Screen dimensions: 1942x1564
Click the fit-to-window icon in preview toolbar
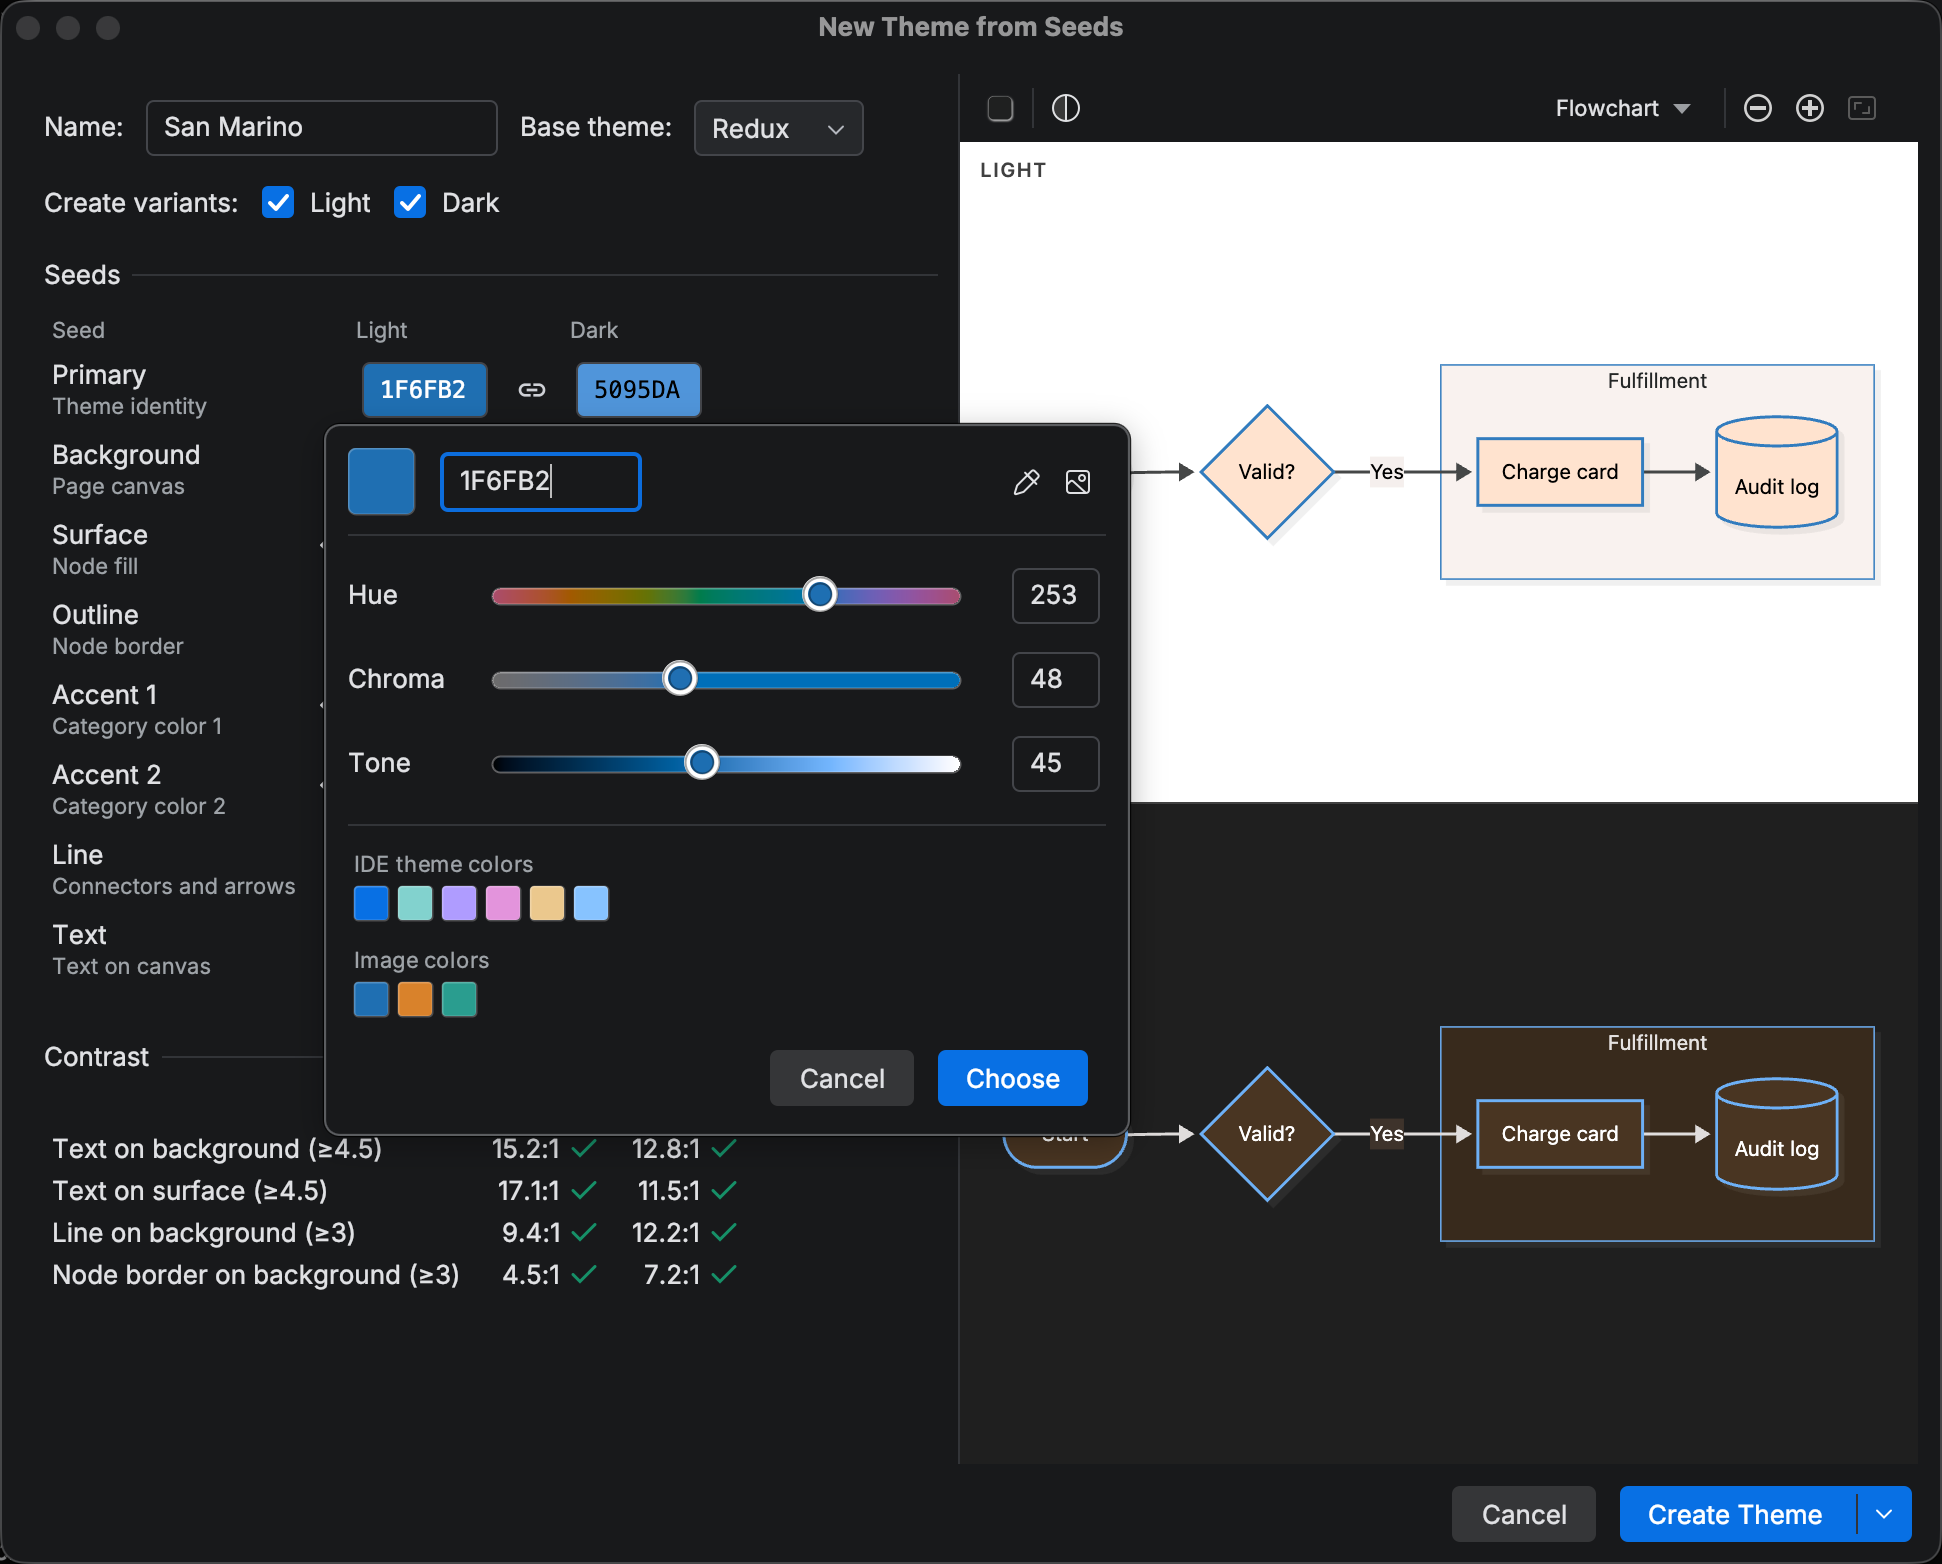pyautogui.click(x=1862, y=108)
